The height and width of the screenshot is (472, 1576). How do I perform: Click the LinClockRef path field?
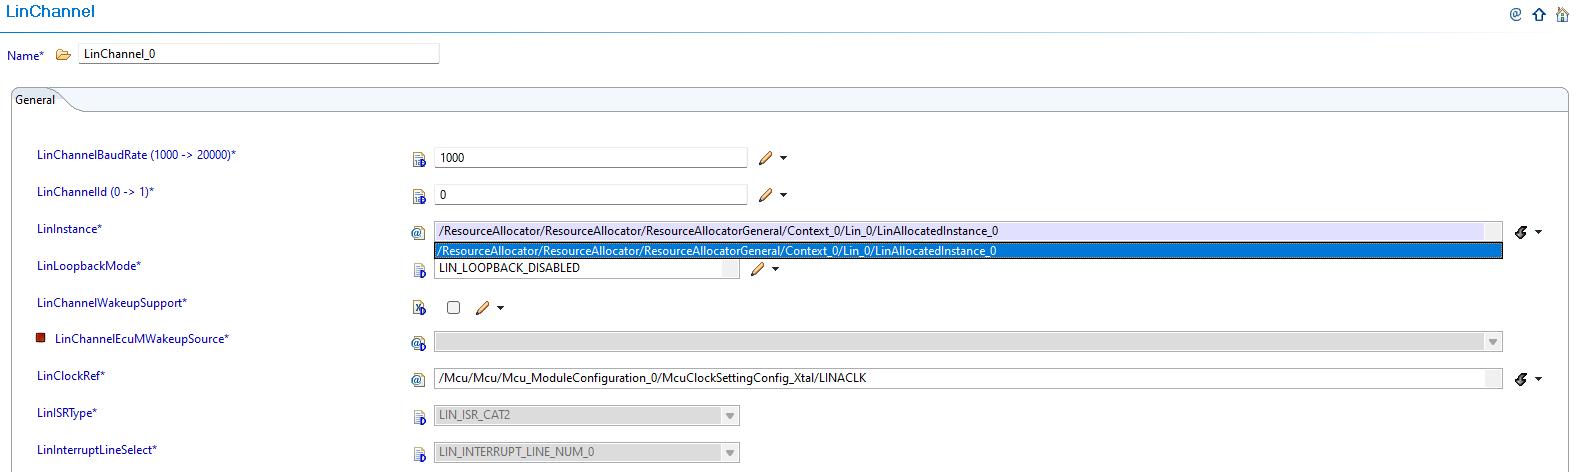tap(958, 379)
